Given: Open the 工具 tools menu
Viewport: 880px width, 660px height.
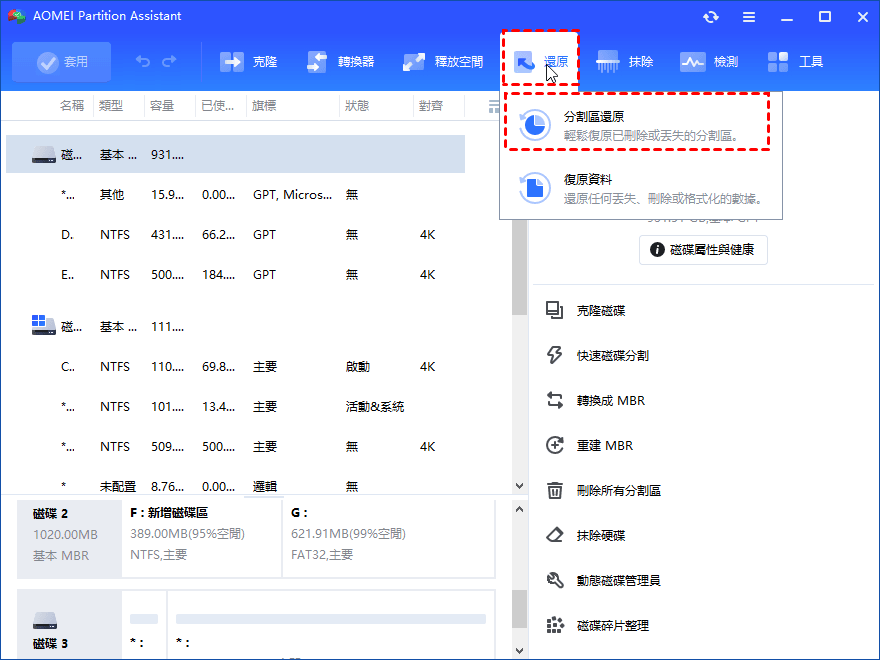Looking at the screenshot, I should (x=795, y=62).
